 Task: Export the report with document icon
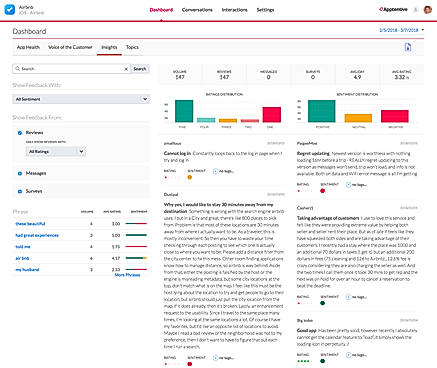(408, 47)
